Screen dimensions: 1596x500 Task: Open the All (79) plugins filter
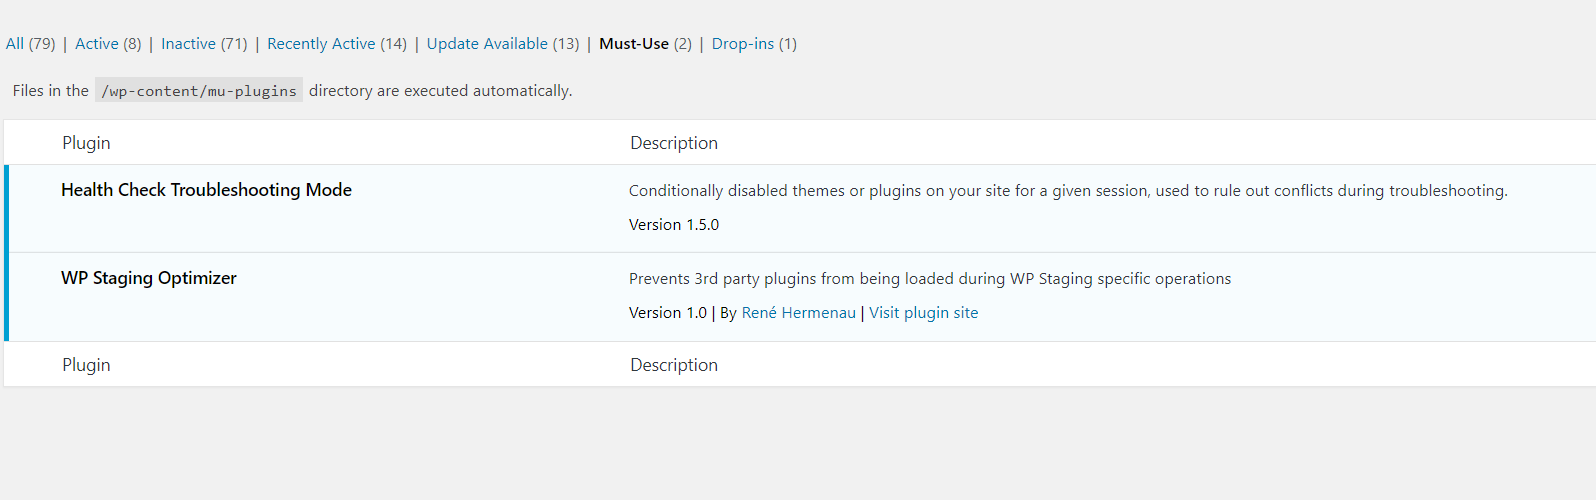click(x=30, y=44)
